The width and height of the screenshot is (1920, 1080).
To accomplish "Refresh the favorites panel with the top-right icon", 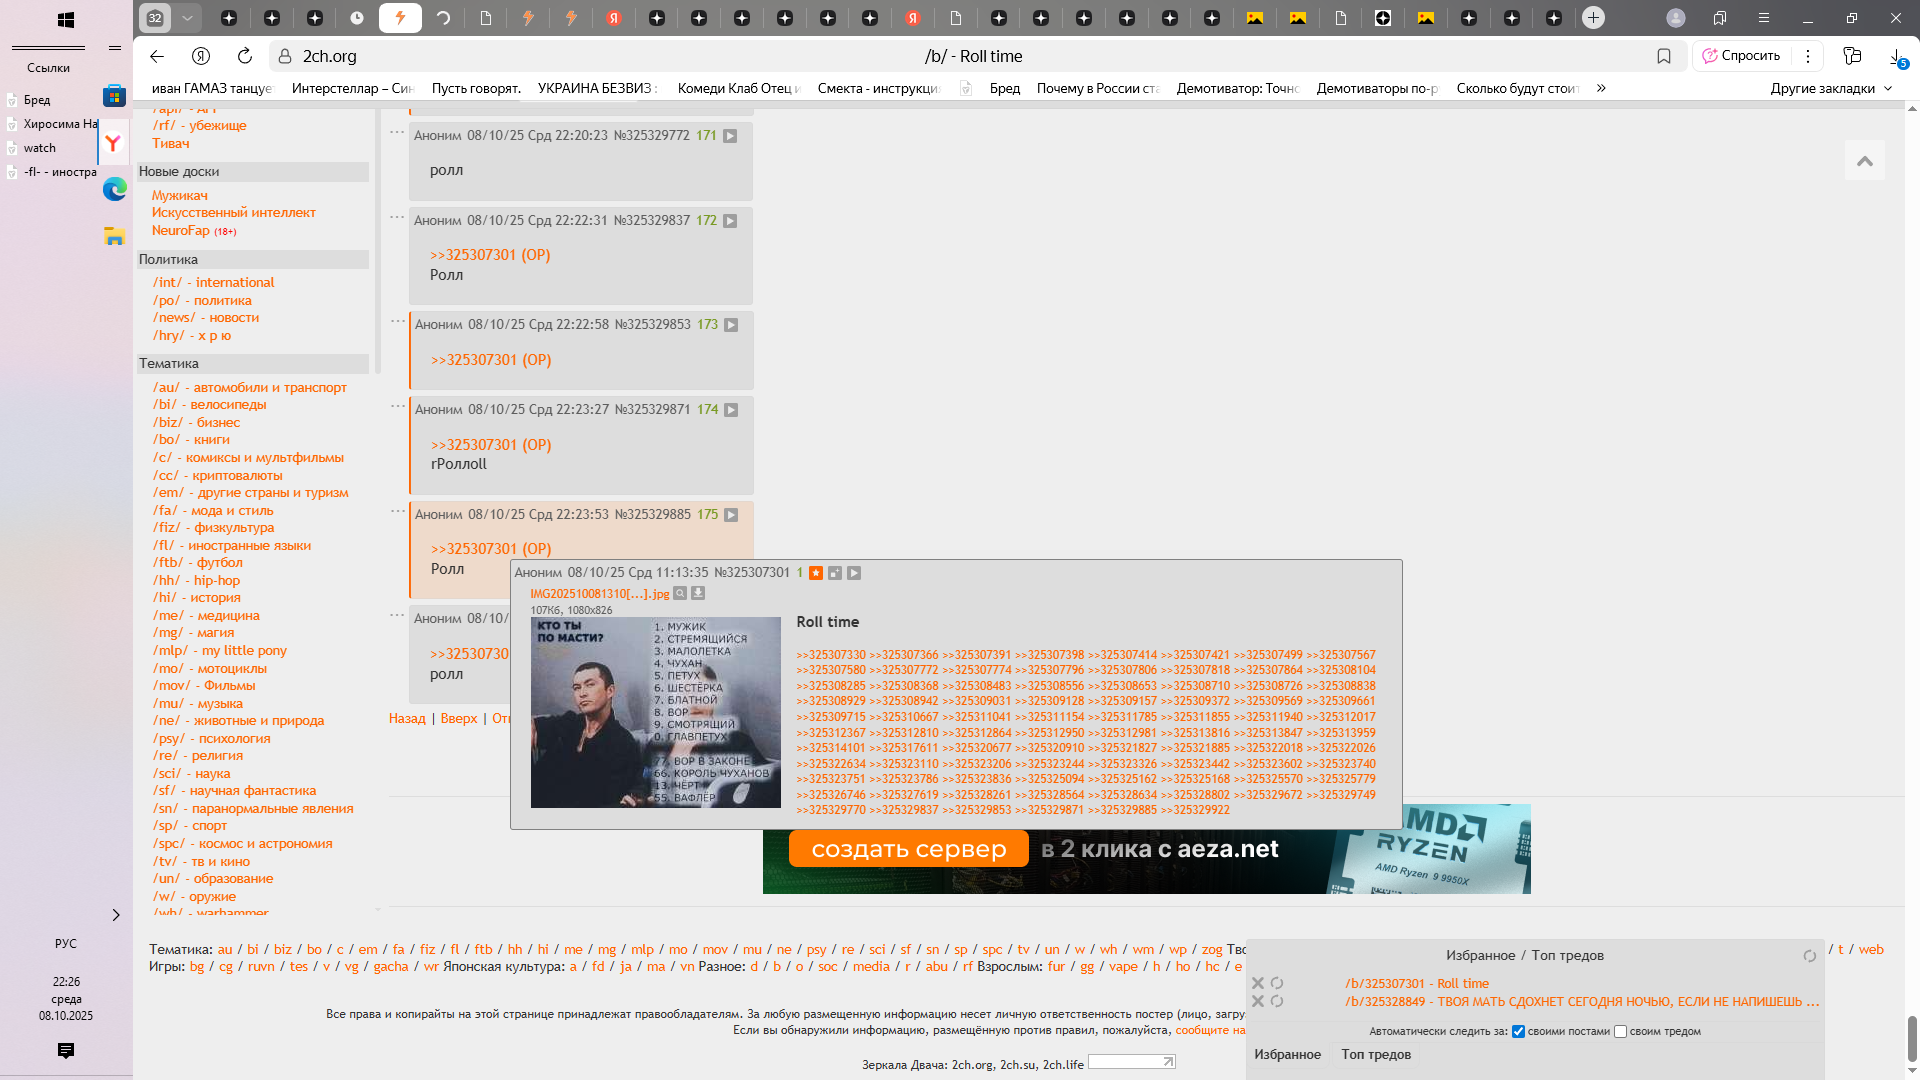I will coord(1809,956).
